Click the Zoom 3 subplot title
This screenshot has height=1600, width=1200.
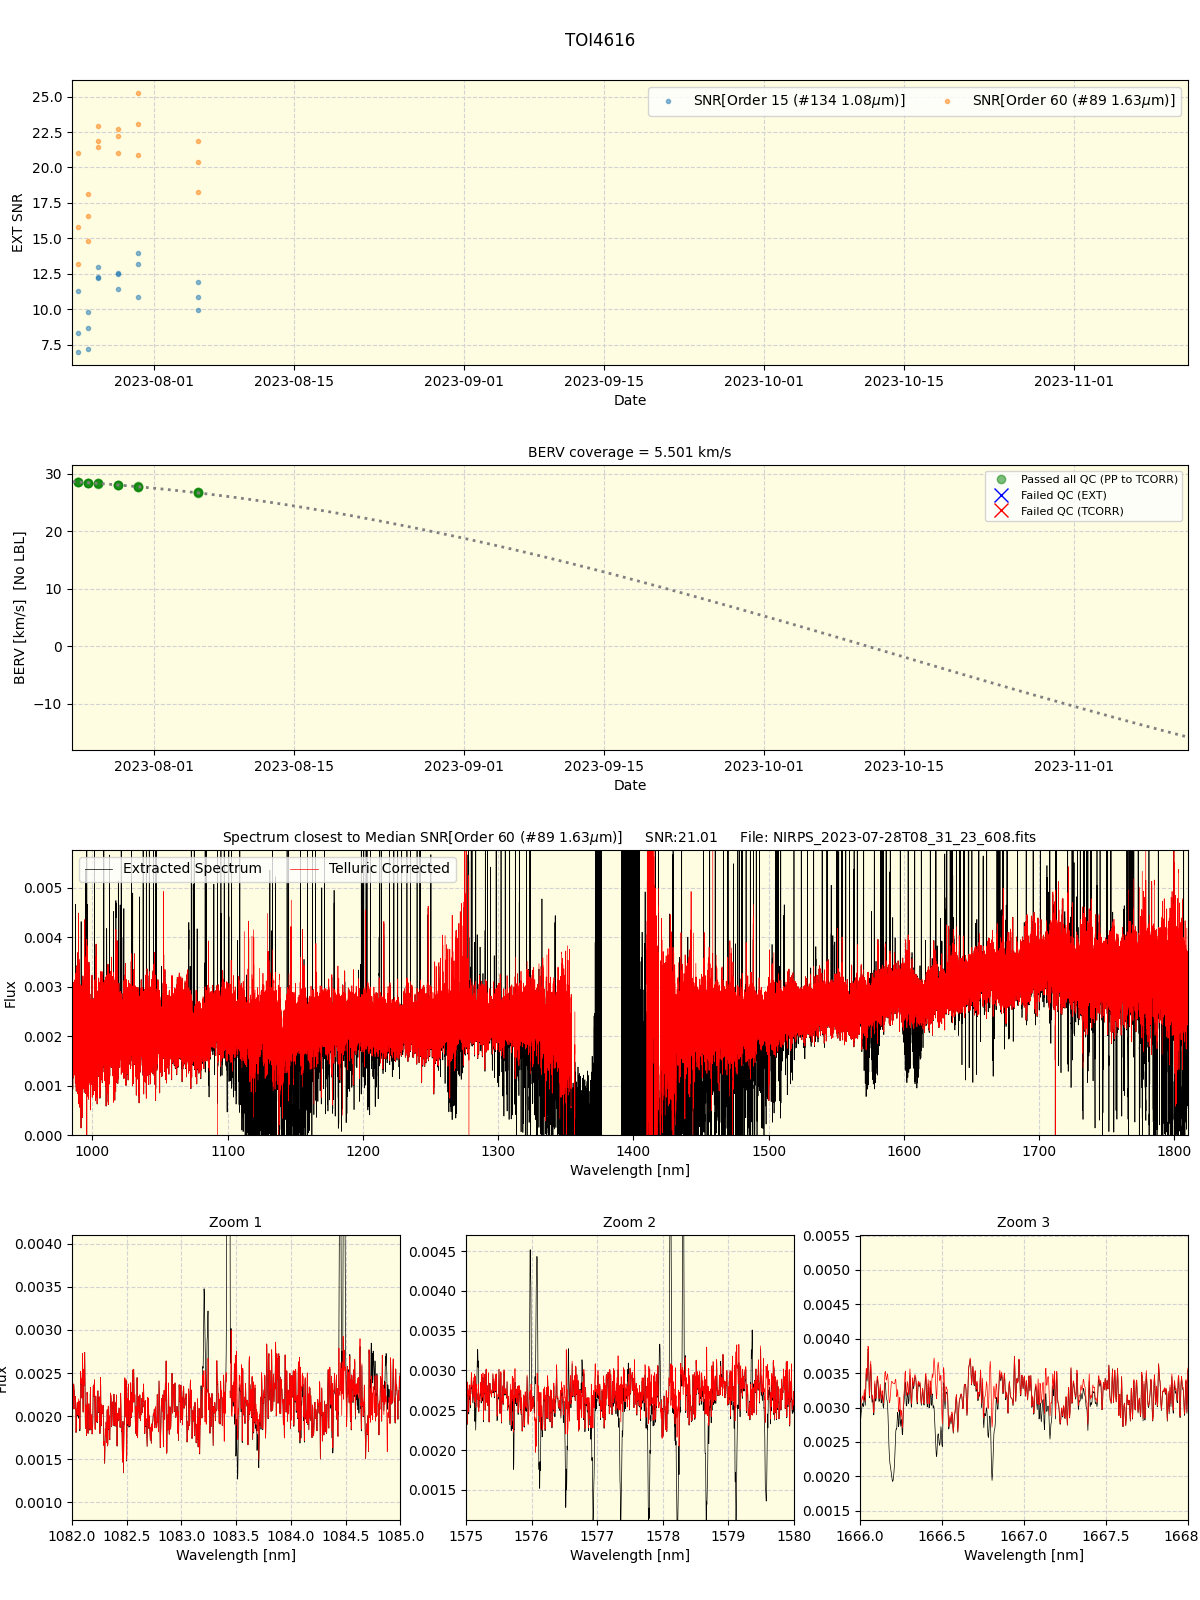pyautogui.click(x=1024, y=1222)
